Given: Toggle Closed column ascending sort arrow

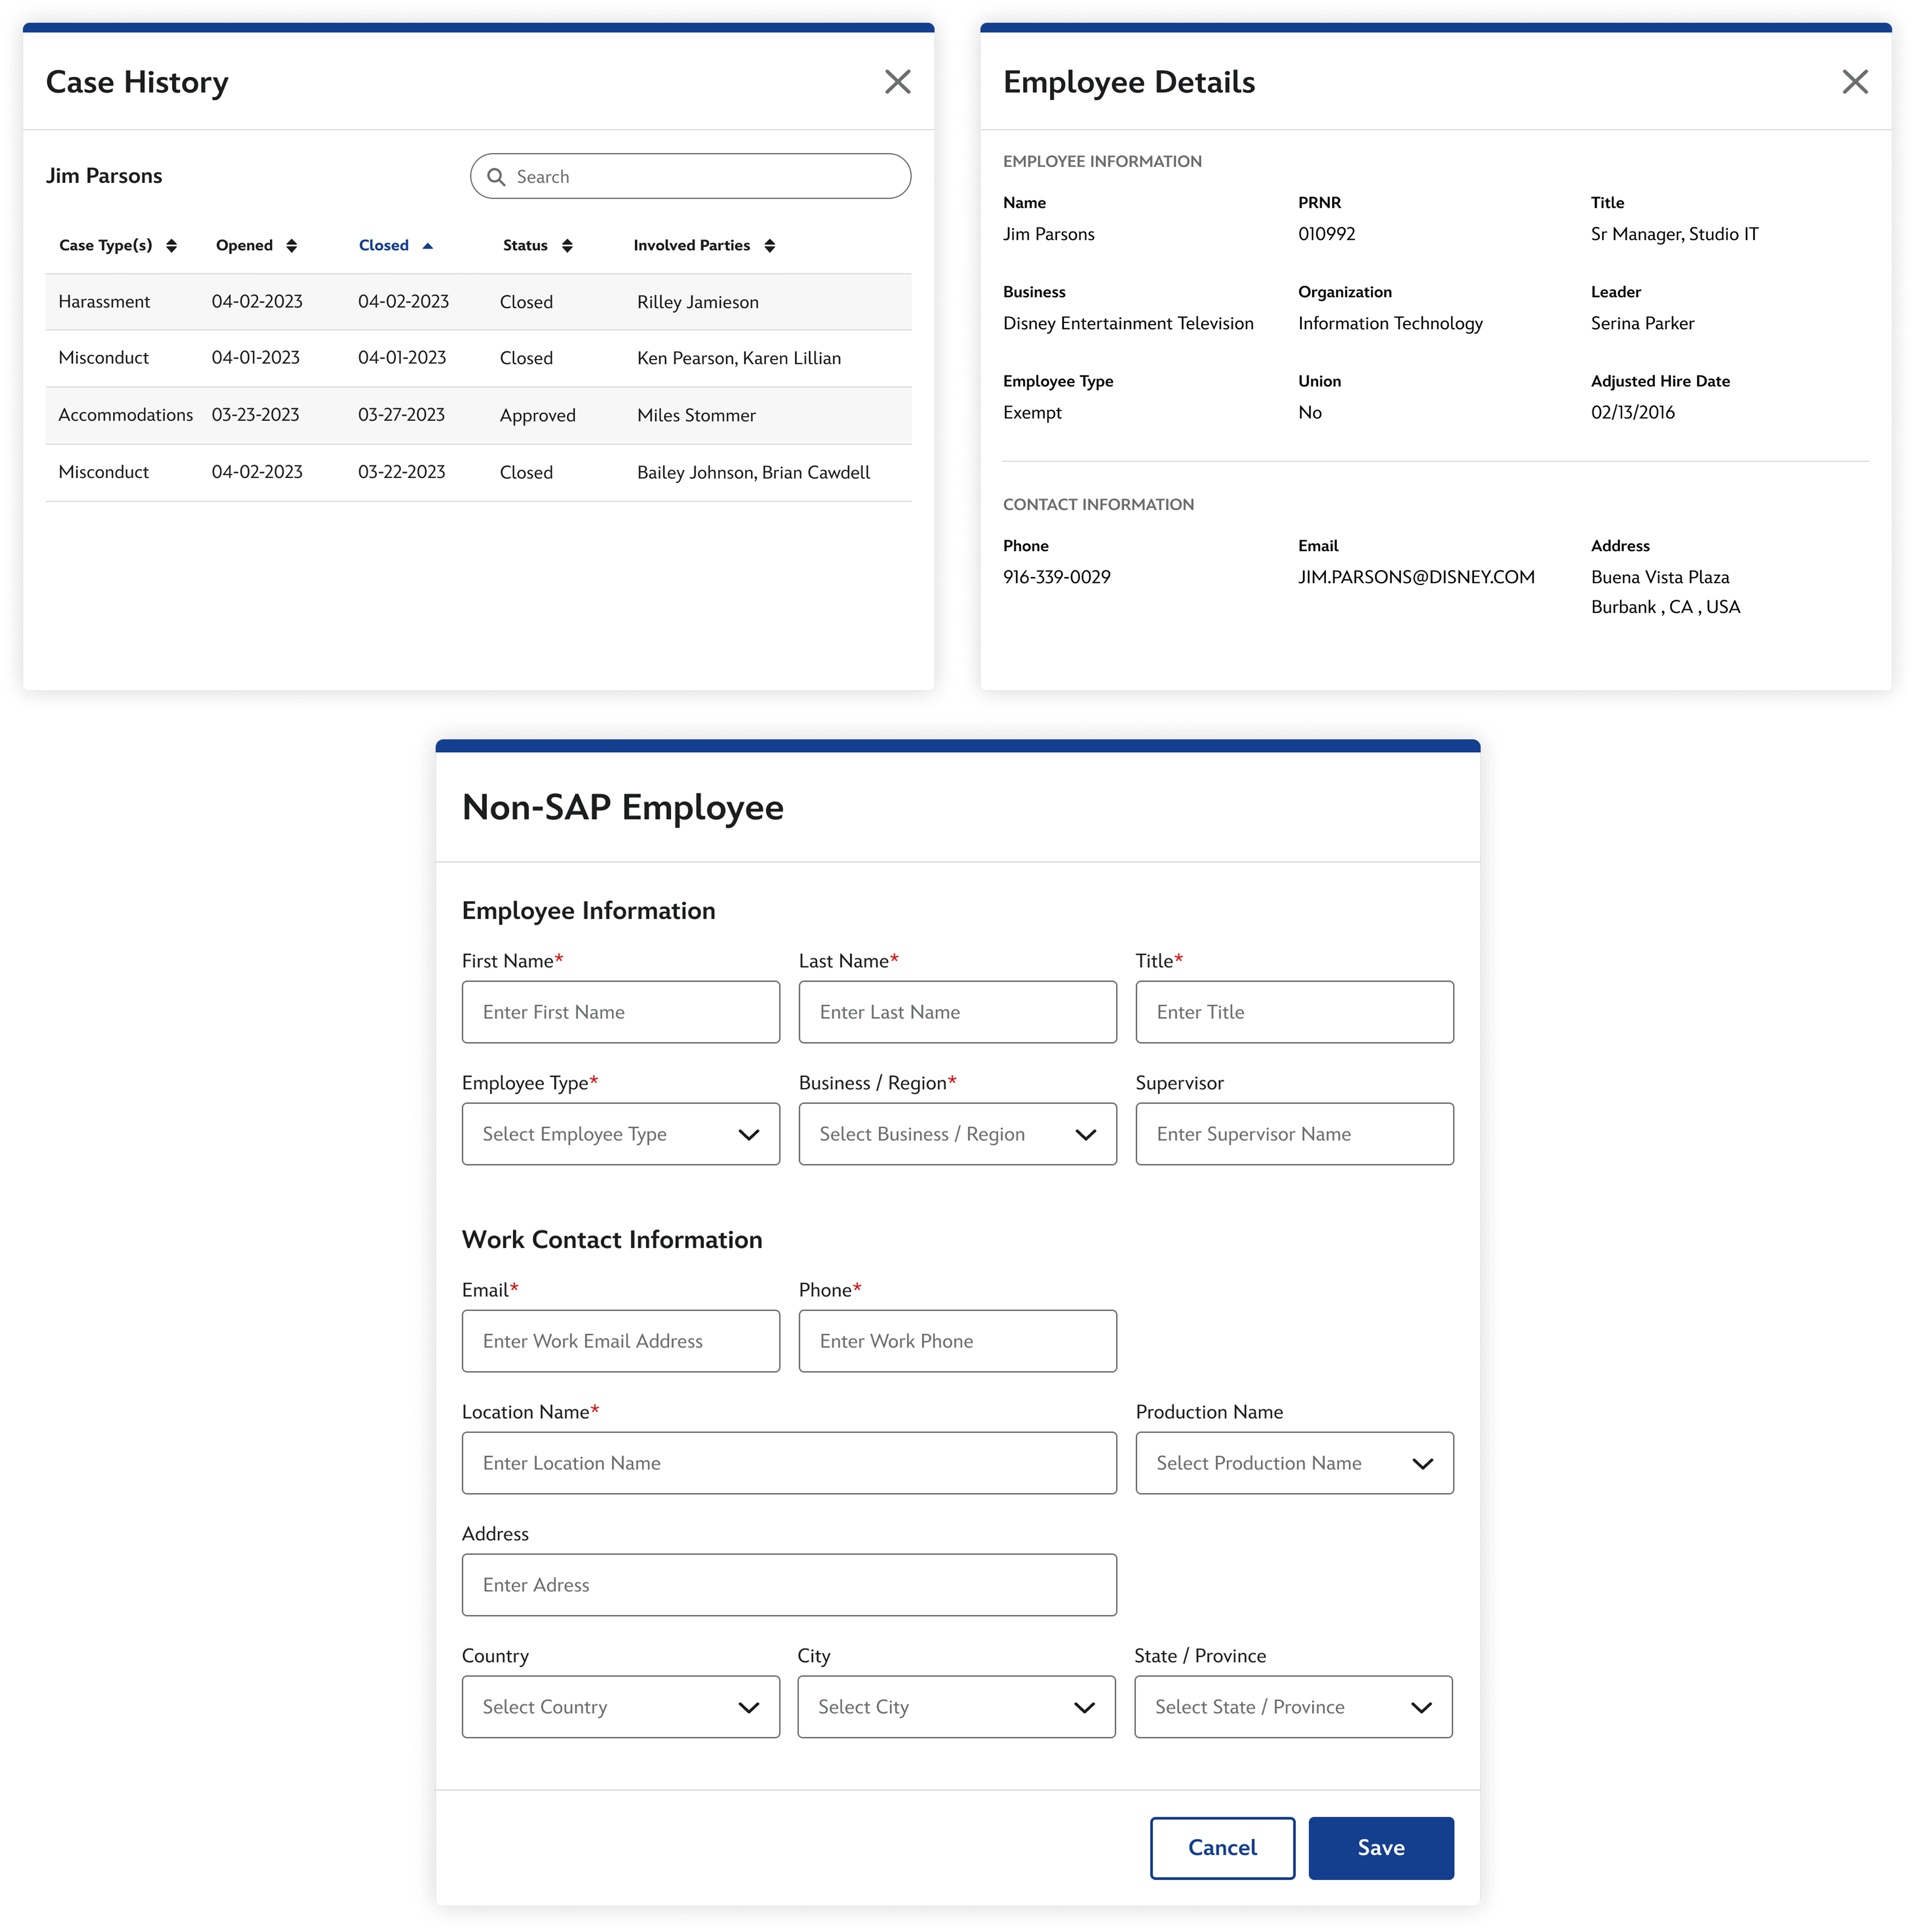Looking at the screenshot, I should pyautogui.click(x=428, y=246).
